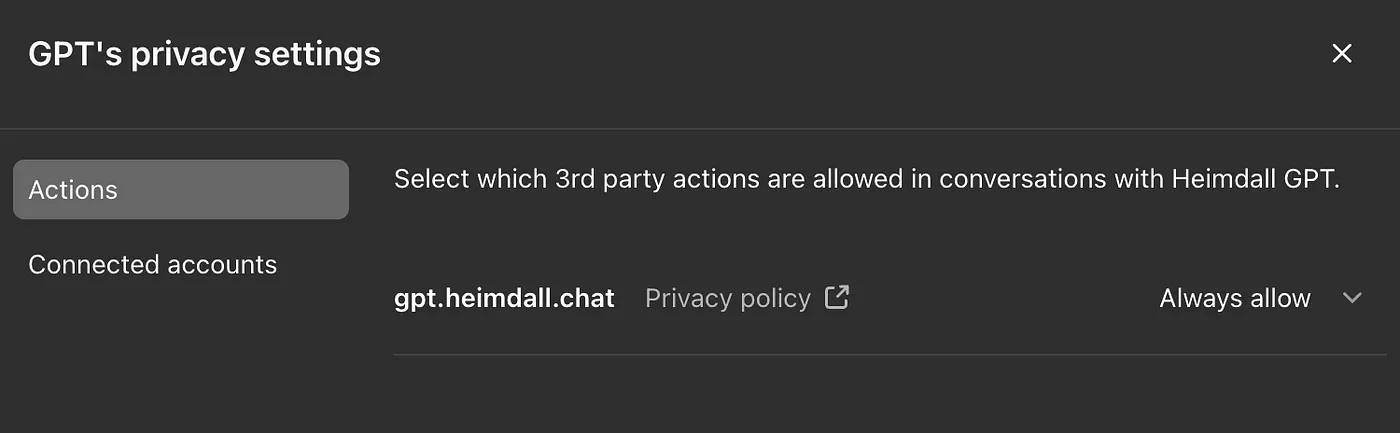Screen dimensions: 1400x433
Task: Switch to the Connected accounts tab
Action: [x=153, y=265]
